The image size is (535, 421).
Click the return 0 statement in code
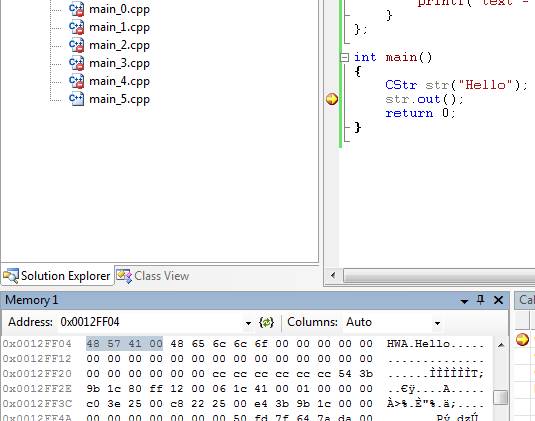pos(420,113)
